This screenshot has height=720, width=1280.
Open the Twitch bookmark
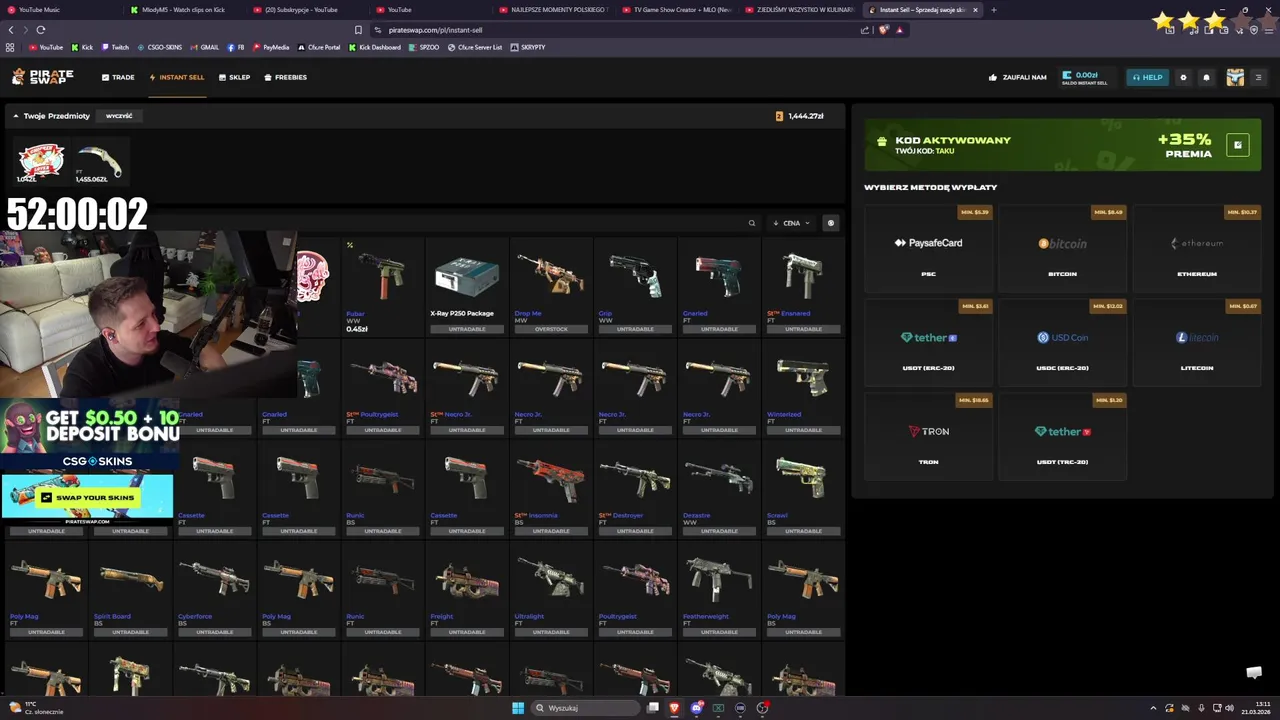coord(115,47)
